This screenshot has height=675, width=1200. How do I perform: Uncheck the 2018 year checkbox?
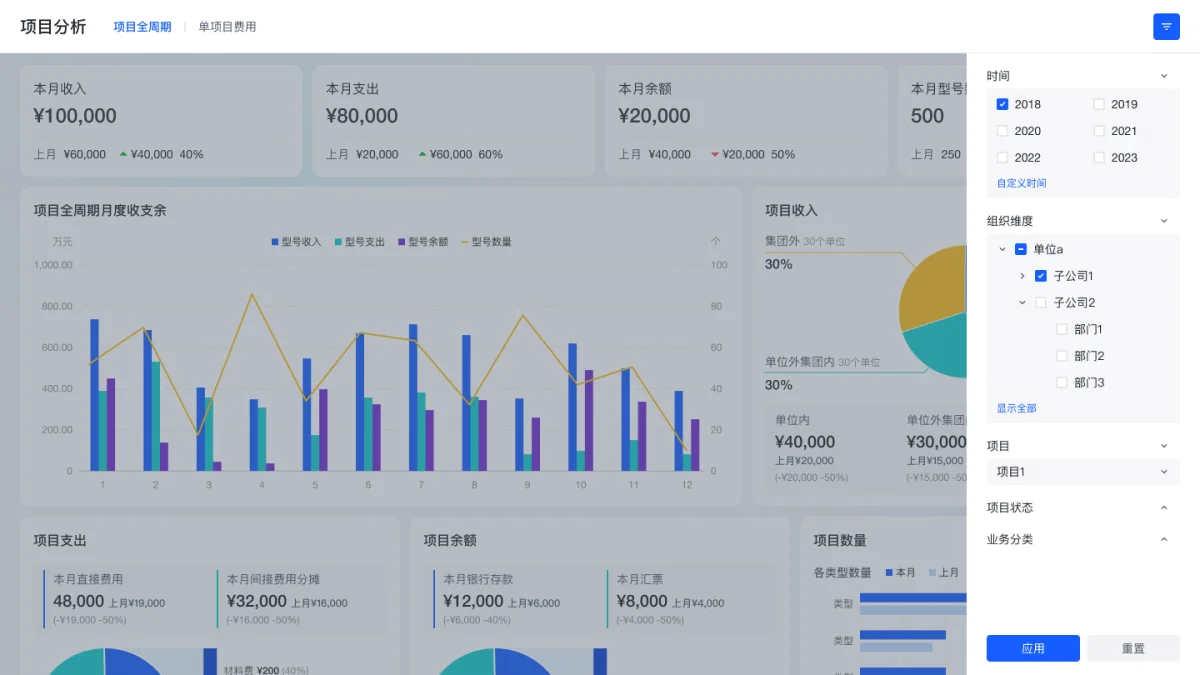tap(1002, 104)
